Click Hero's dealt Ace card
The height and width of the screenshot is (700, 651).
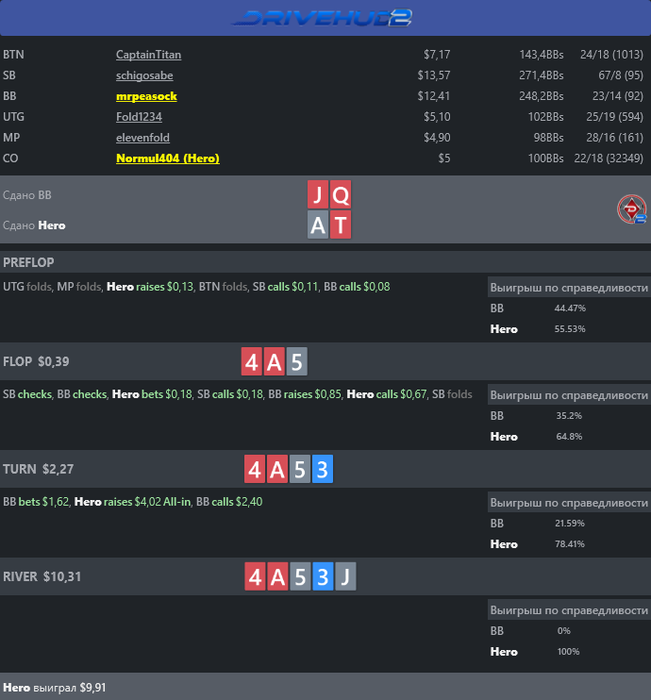(x=318, y=225)
